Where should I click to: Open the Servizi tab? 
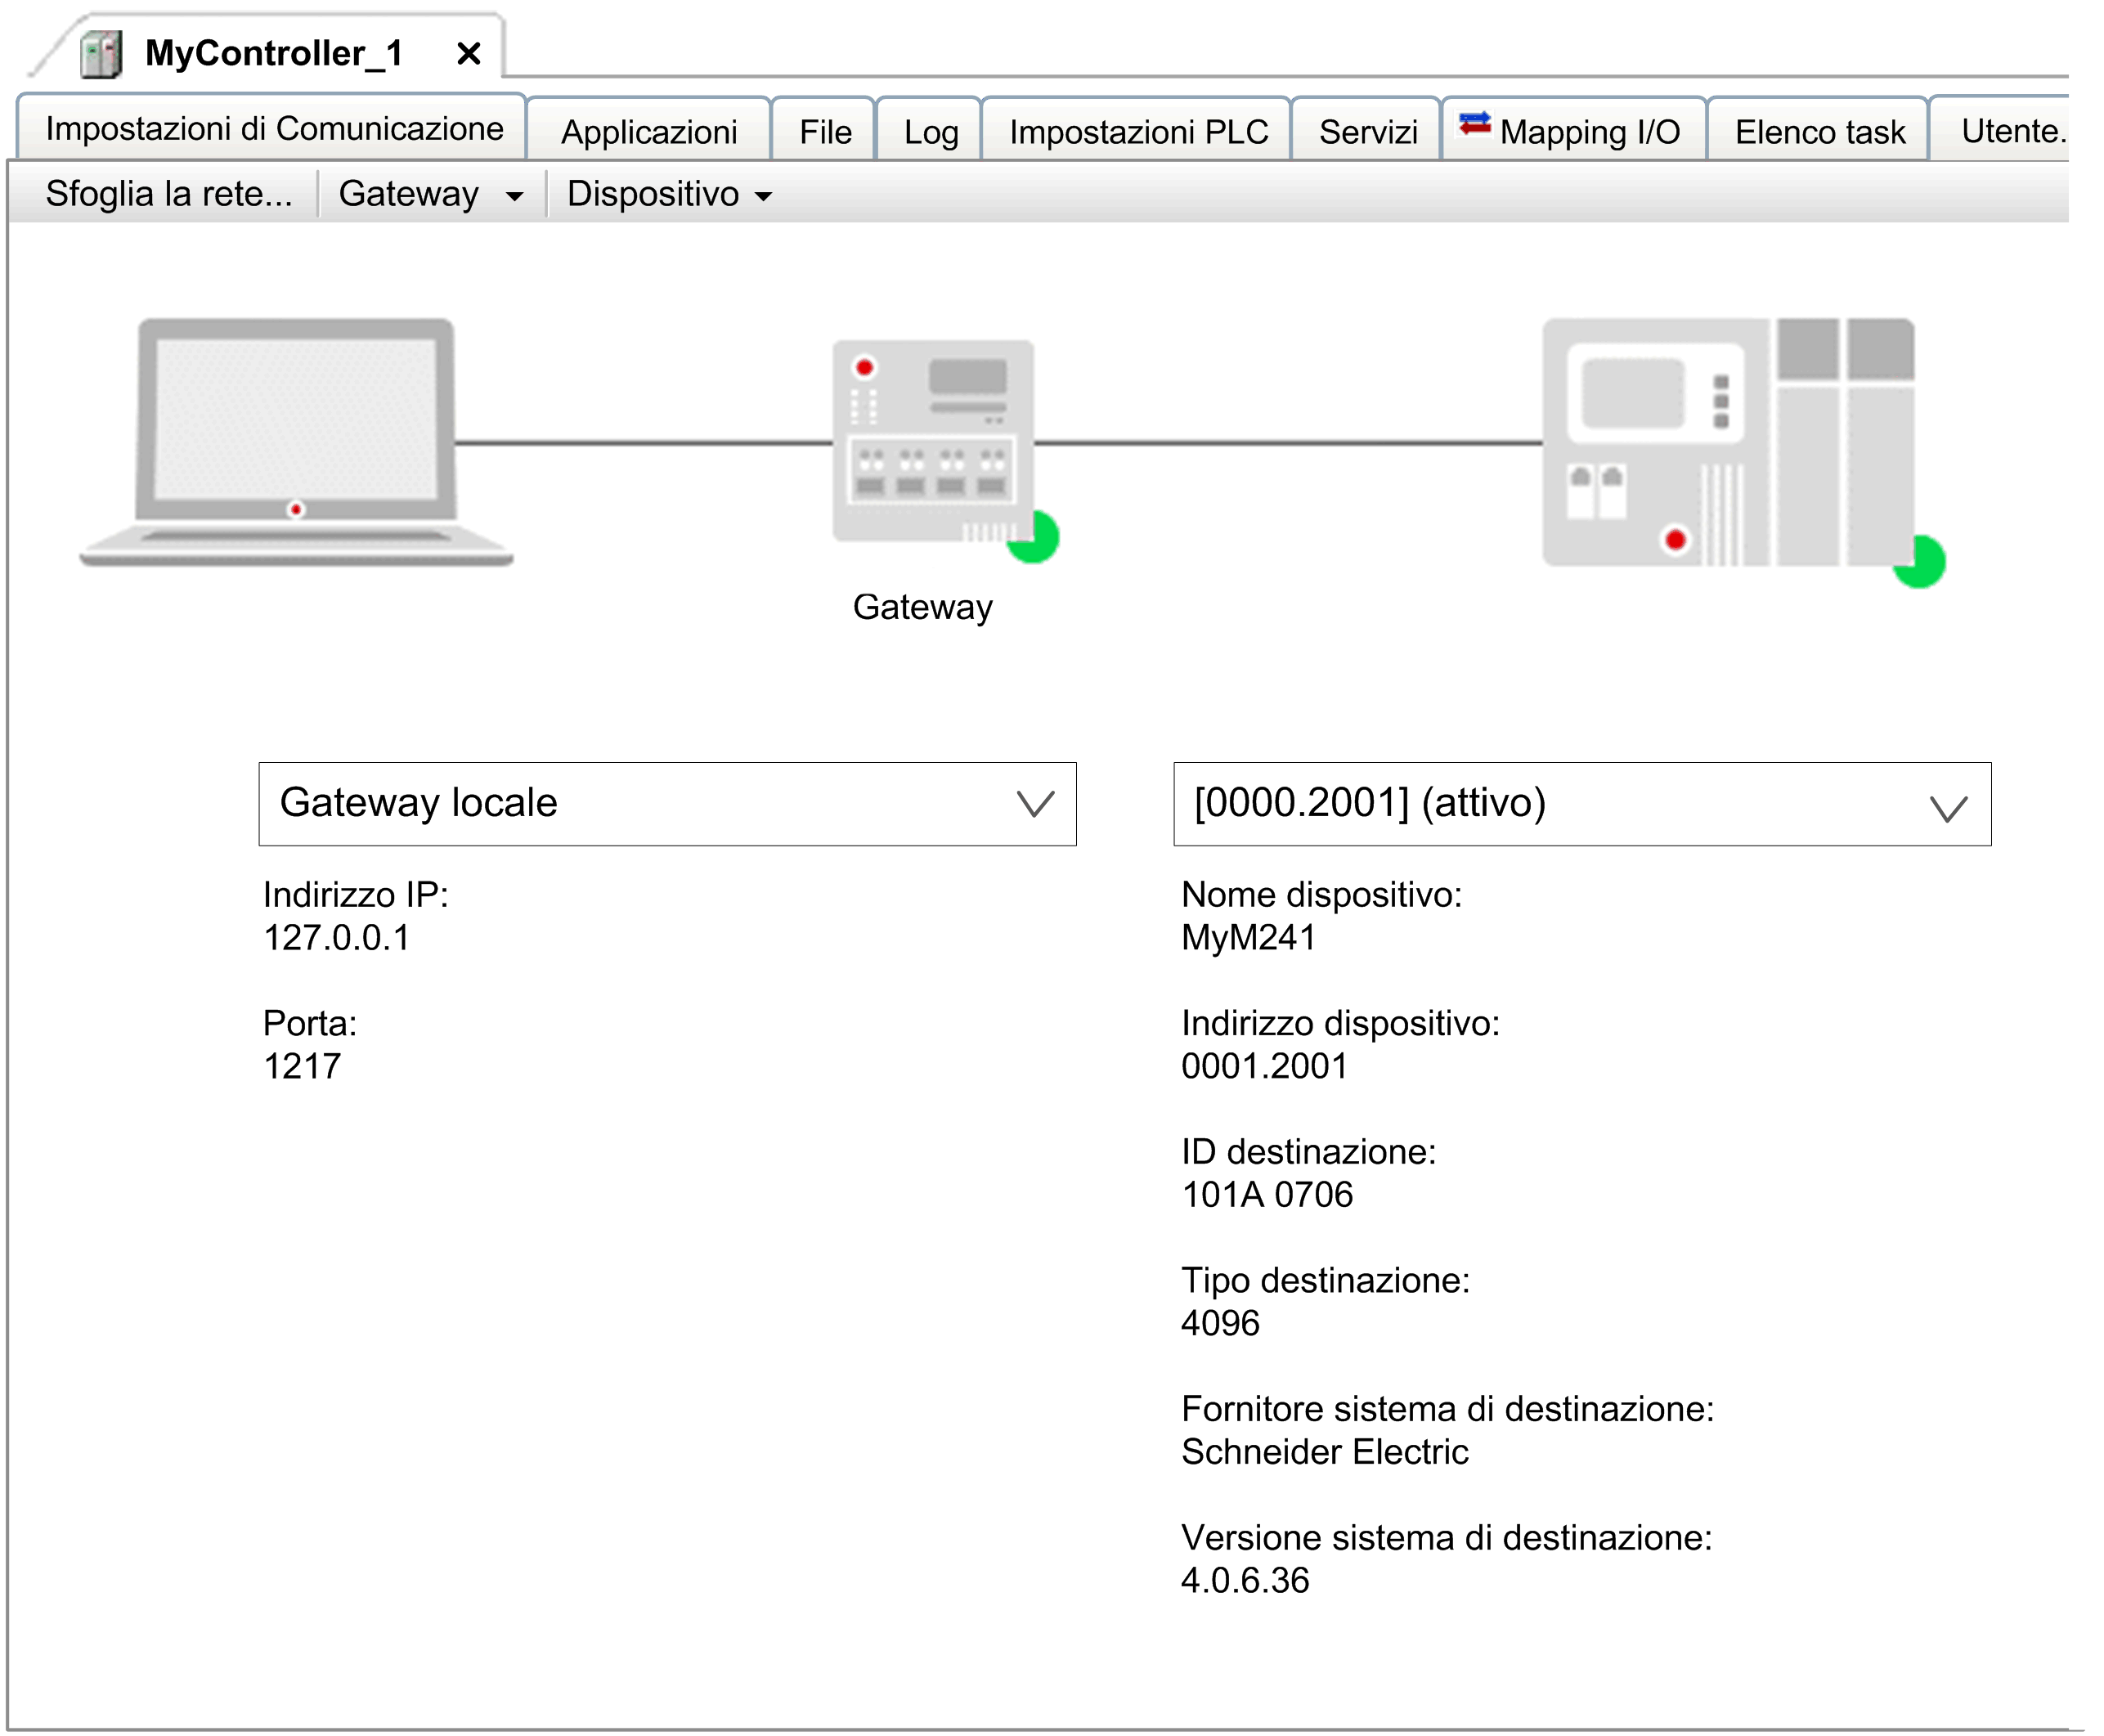(x=1367, y=132)
